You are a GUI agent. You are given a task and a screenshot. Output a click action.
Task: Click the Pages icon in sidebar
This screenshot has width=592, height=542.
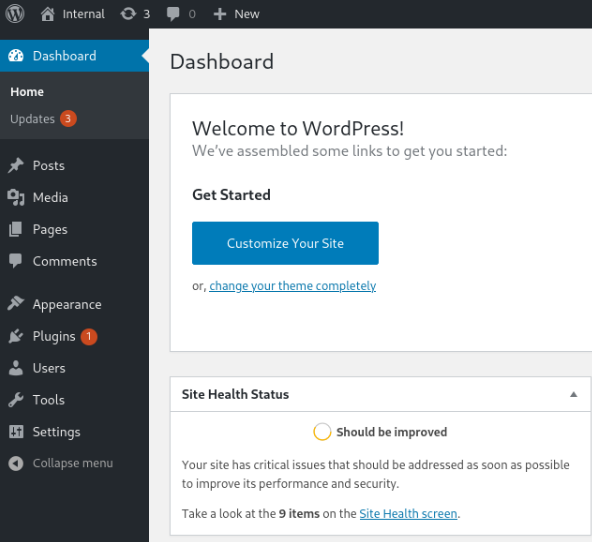pos(15,229)
